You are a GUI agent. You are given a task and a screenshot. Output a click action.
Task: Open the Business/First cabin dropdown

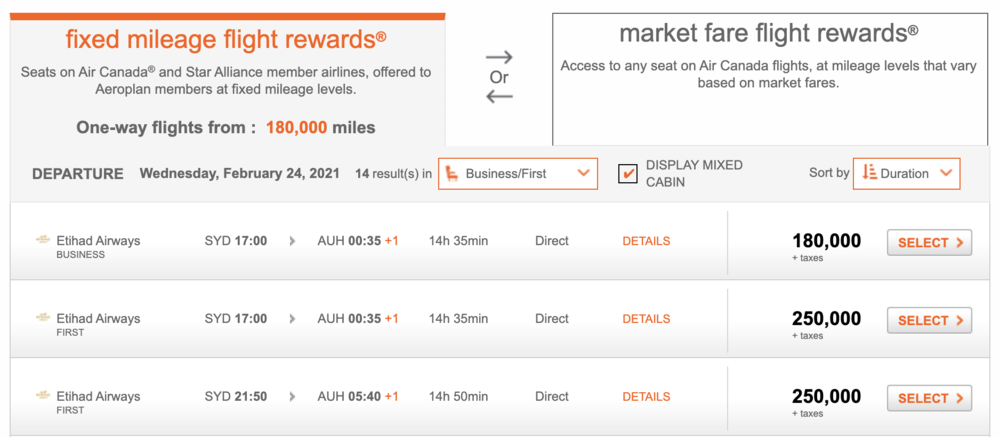pyautogui.click(x=518, y=173)
